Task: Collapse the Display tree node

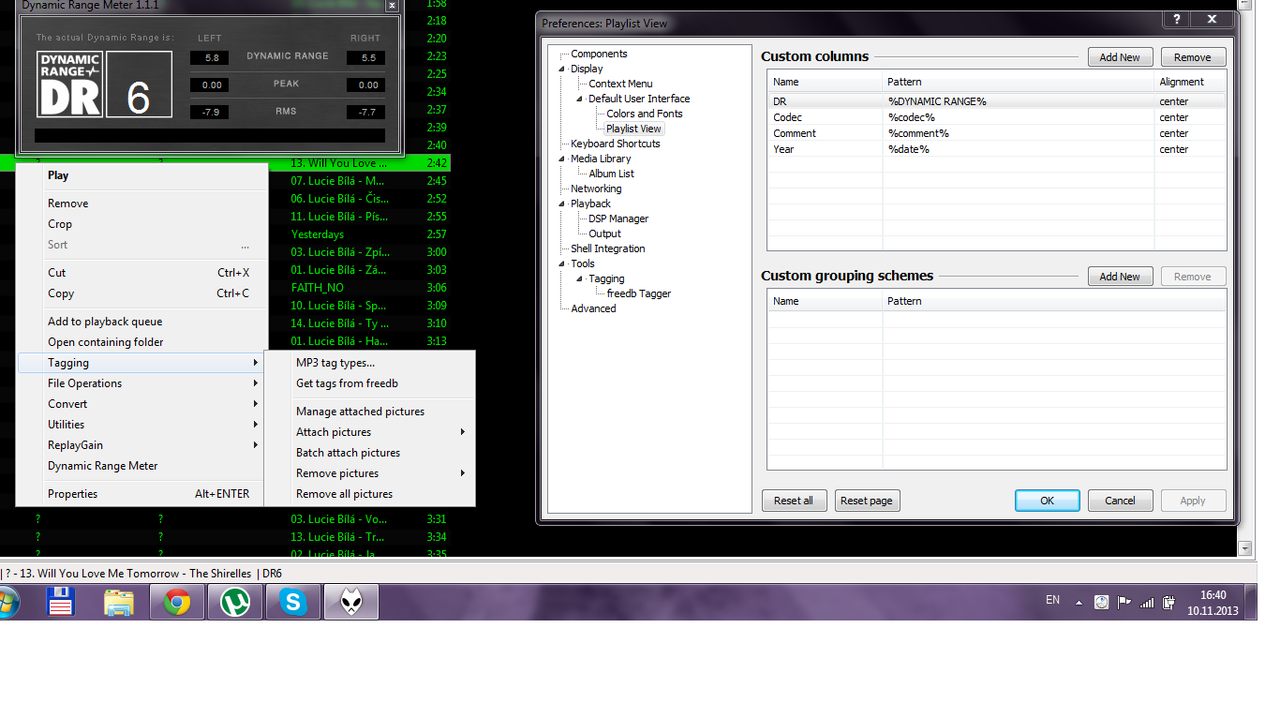Action: 561,69
